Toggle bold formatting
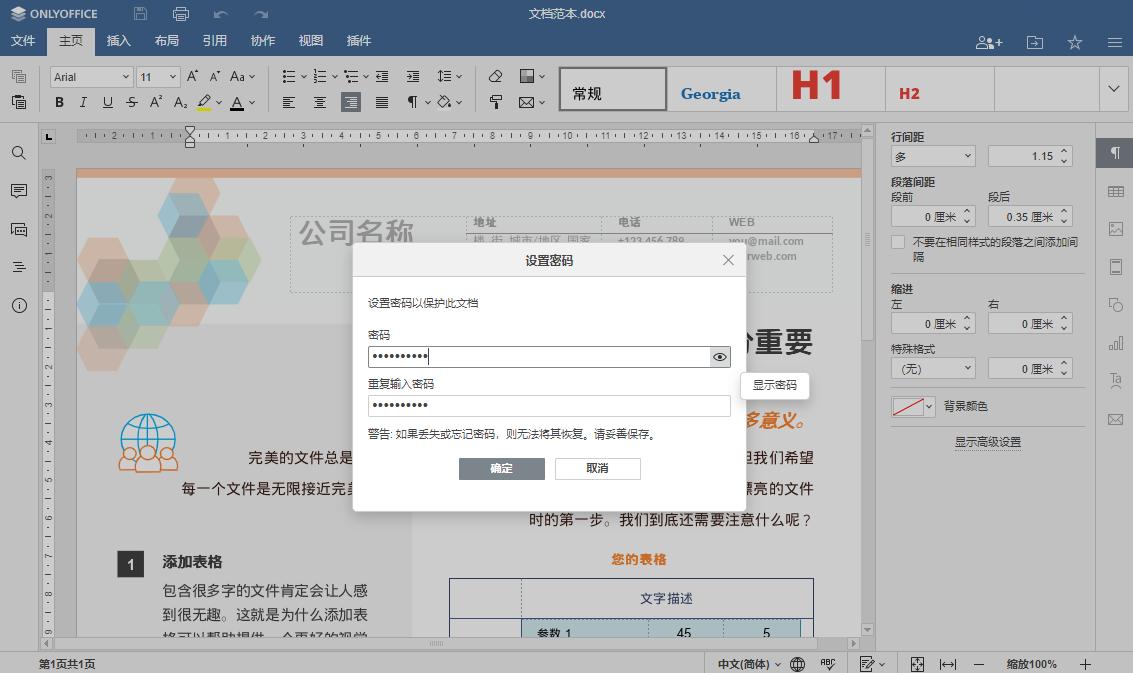Viewport: 1133px width, 673px height. [x=59, y=102]
